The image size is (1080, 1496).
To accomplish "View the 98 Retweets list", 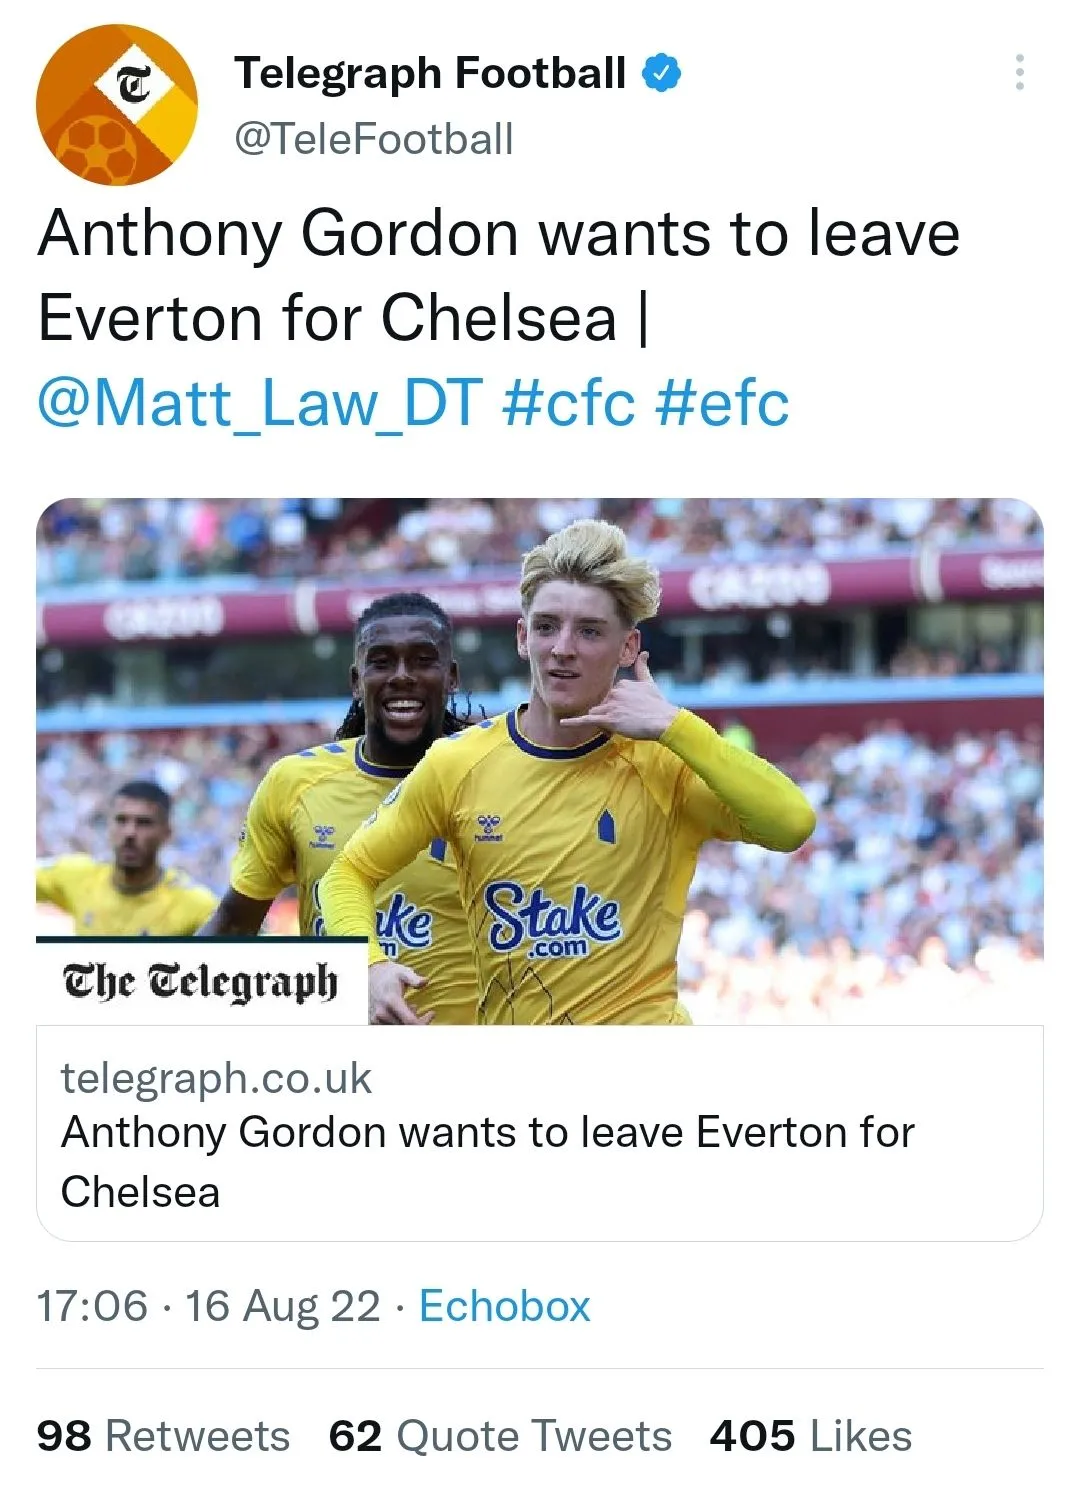I will [x=163, y=1436].
